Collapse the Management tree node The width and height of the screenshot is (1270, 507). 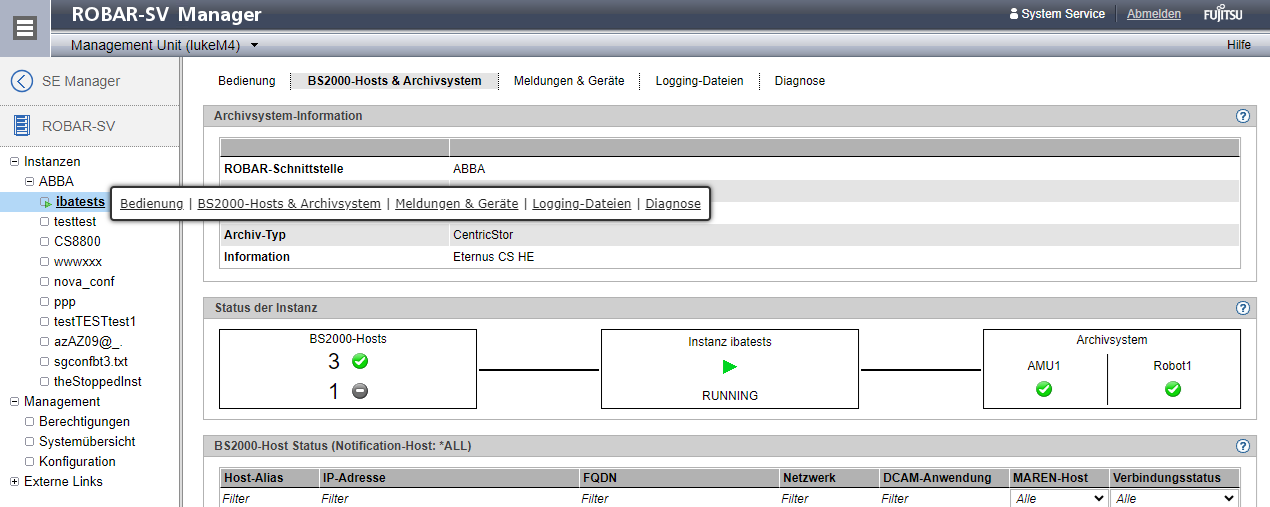click(14, 401)
